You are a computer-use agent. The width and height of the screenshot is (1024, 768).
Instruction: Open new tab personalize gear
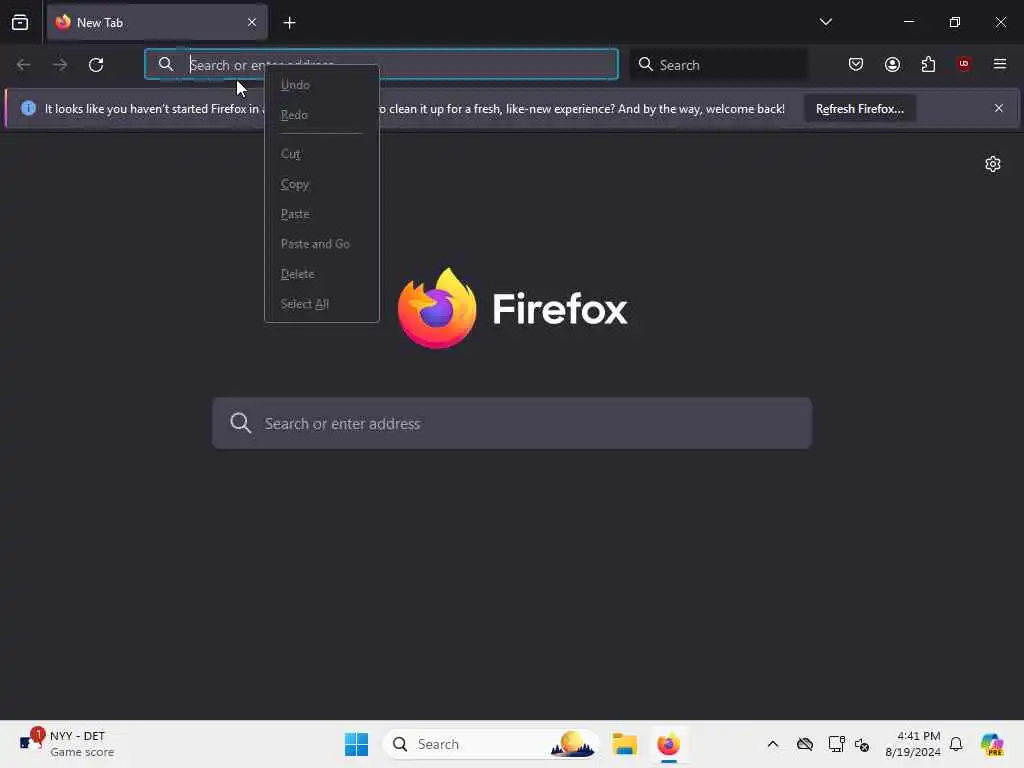pyautogui.click(x=993, y=164)
